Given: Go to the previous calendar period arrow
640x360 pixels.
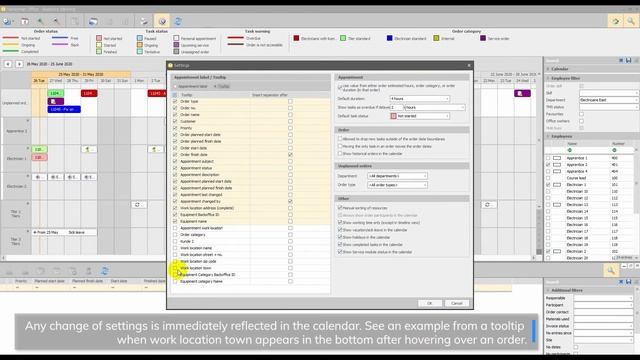Looking at the screenshot, I should (8, 64).
